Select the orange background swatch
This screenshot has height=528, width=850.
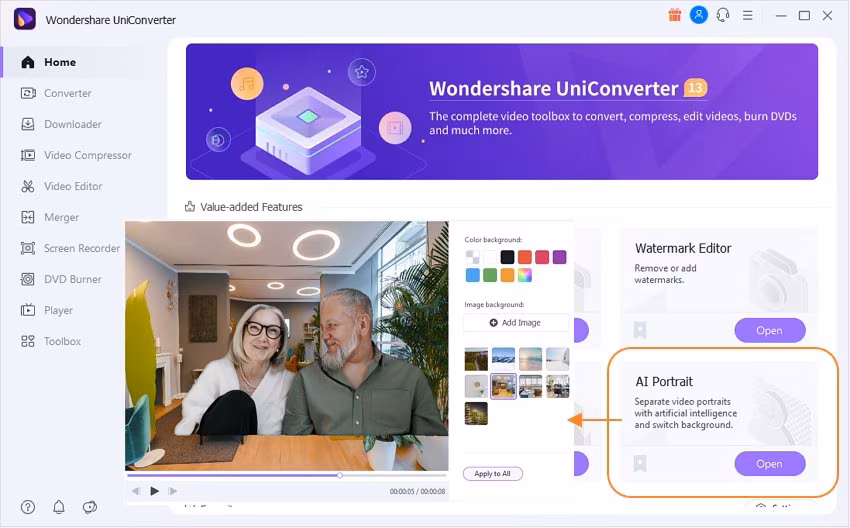click(507, 275)
